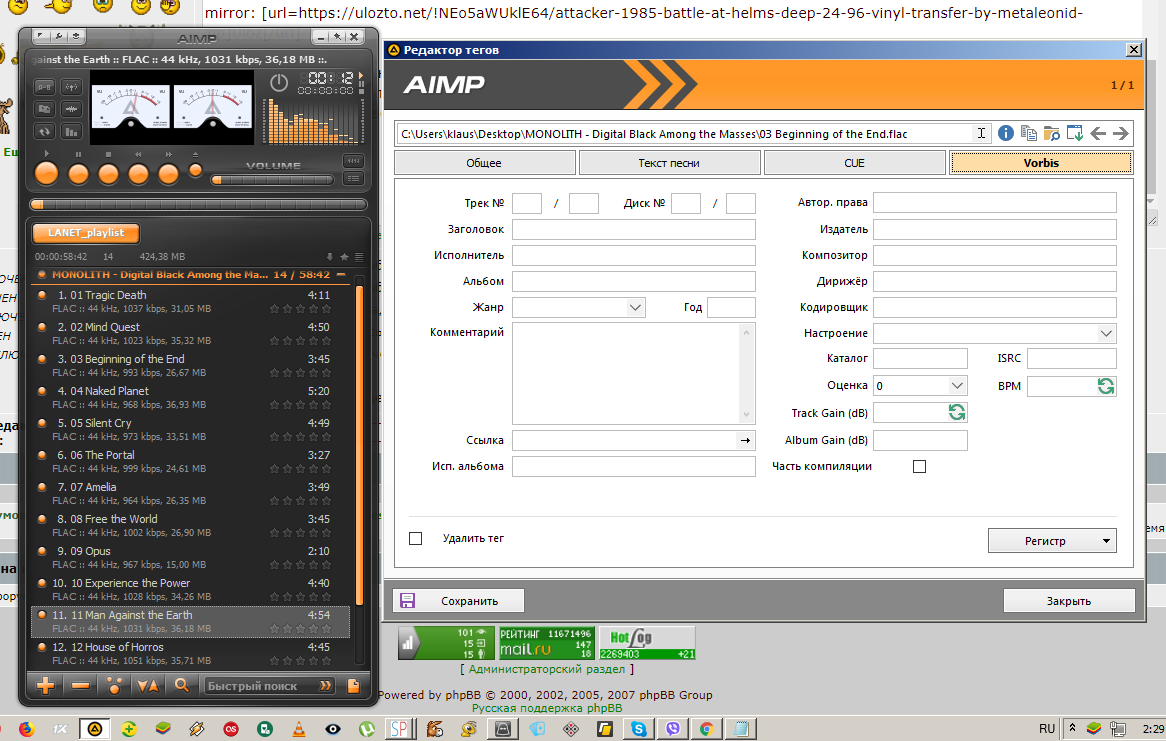Seek on the track position bar
The height and width of the screenshot is (741, 1166).
(198, 205)
